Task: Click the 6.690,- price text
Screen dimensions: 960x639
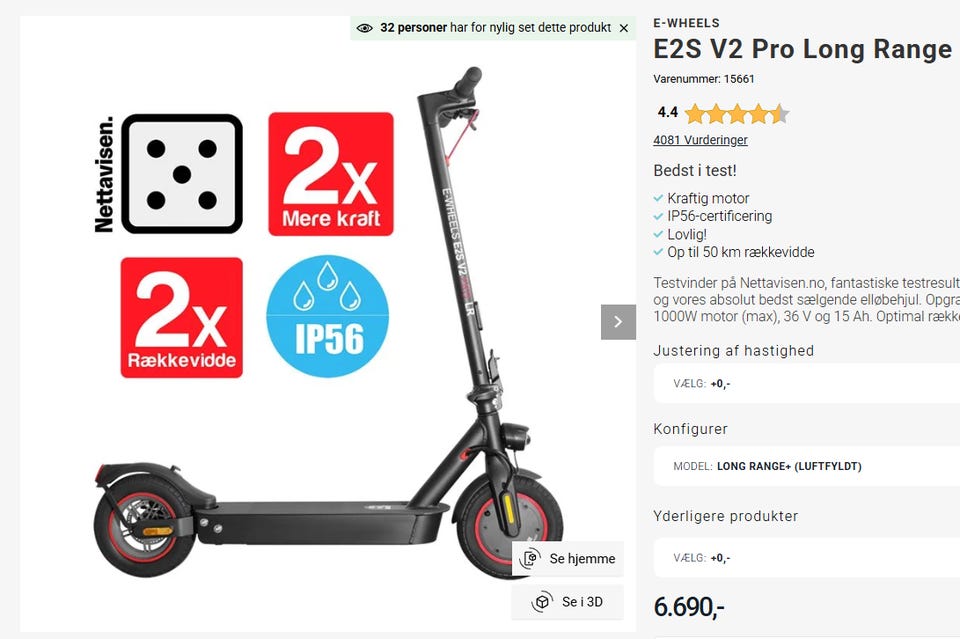Action: [689, 607]
